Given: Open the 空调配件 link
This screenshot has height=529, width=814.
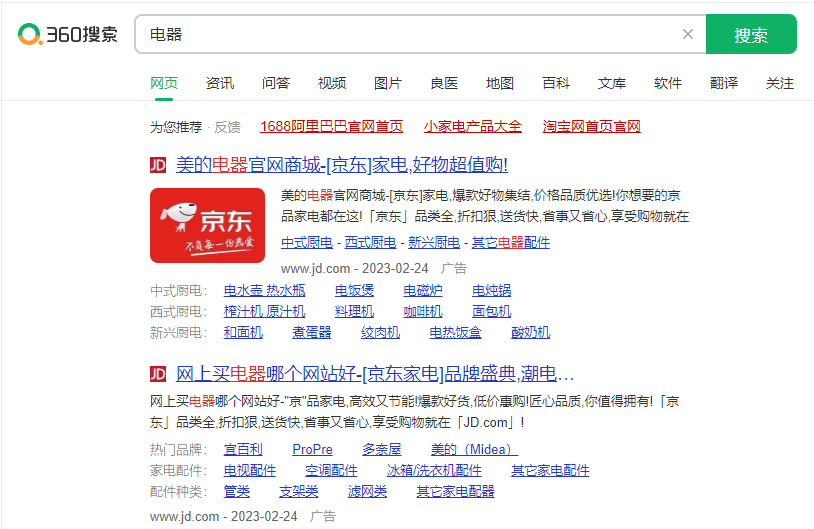Looking at the screenshot, I should 331,471.
